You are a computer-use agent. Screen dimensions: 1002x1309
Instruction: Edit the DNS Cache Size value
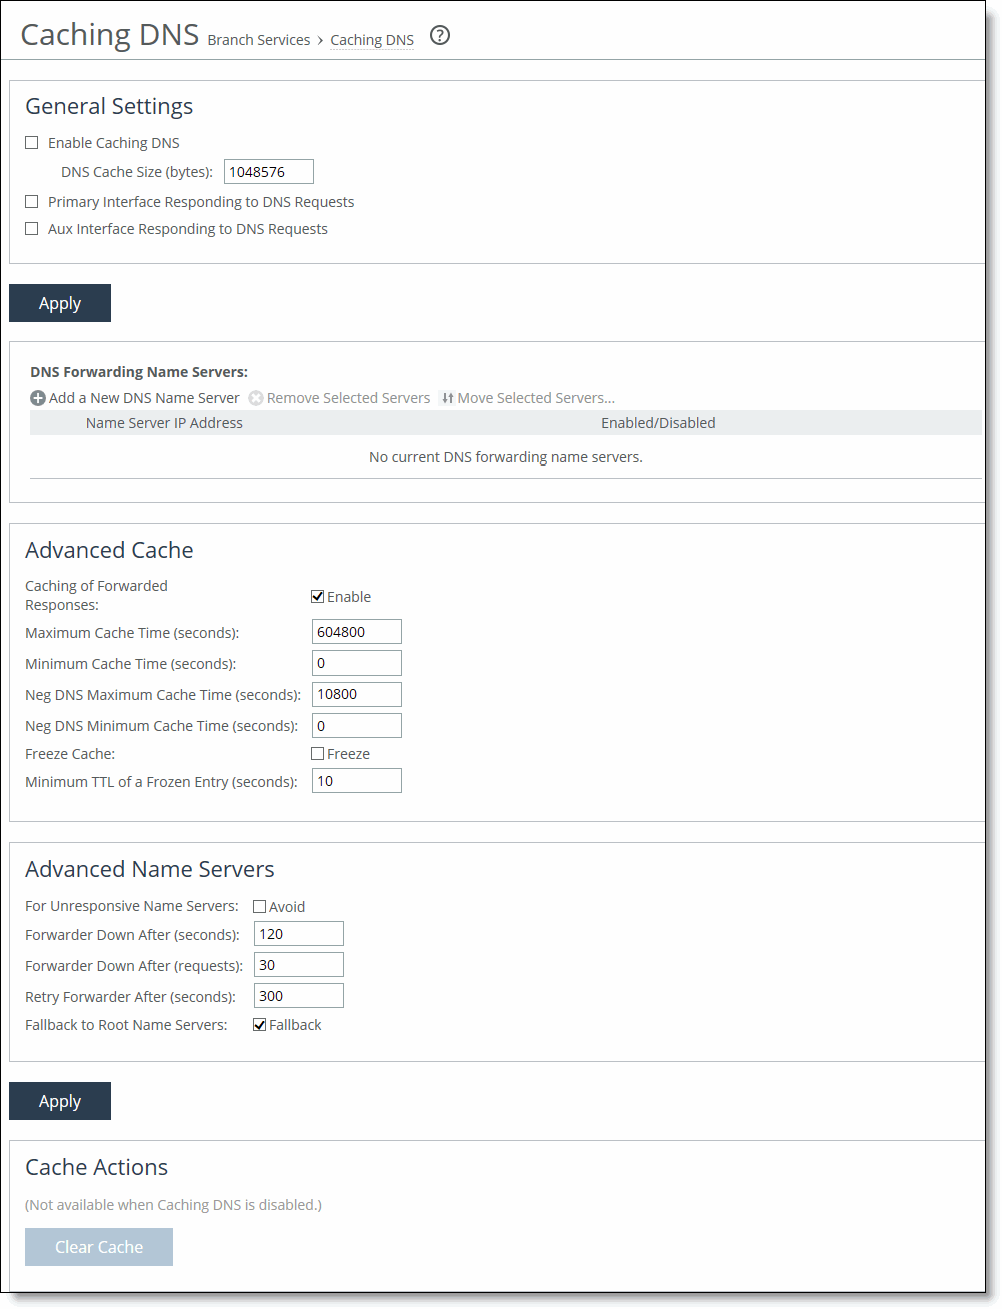[x=268, y=171]
